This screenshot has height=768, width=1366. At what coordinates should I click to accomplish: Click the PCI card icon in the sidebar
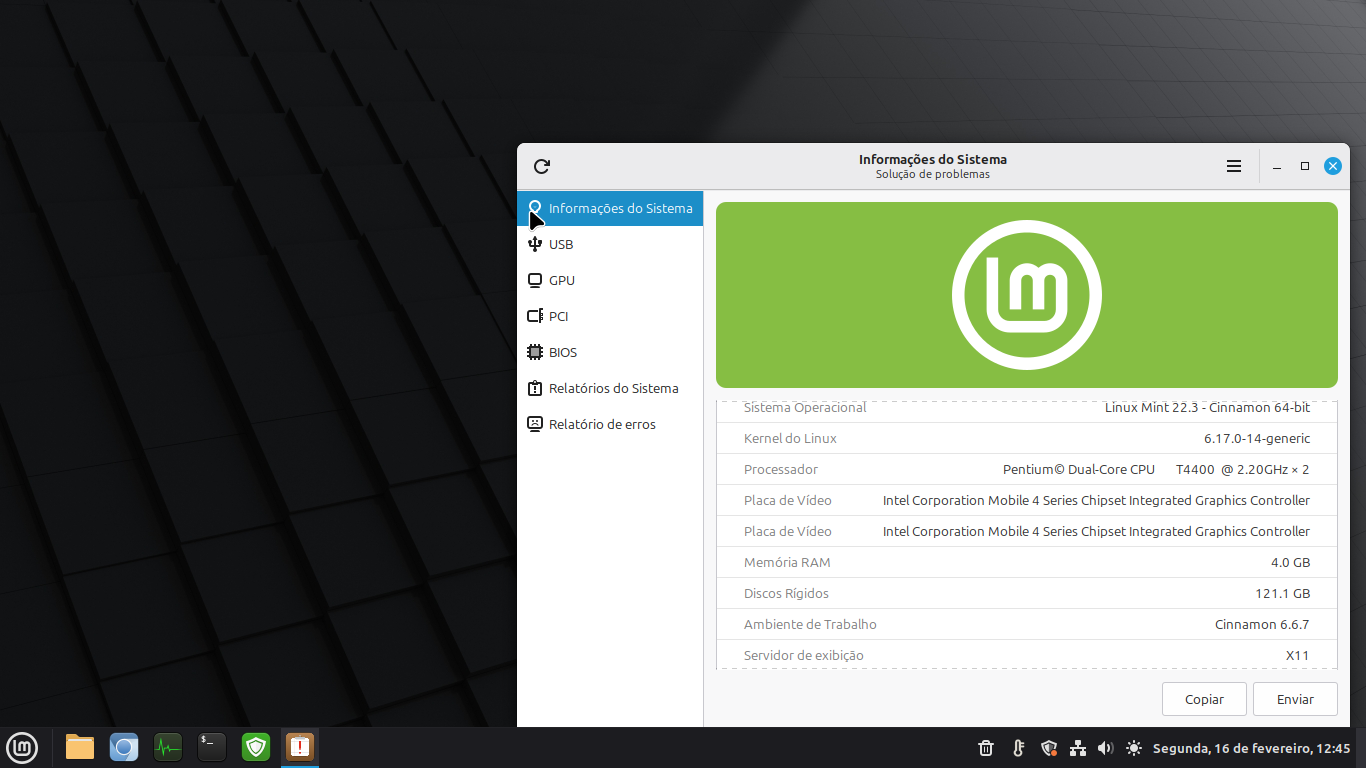coord(534,316)
